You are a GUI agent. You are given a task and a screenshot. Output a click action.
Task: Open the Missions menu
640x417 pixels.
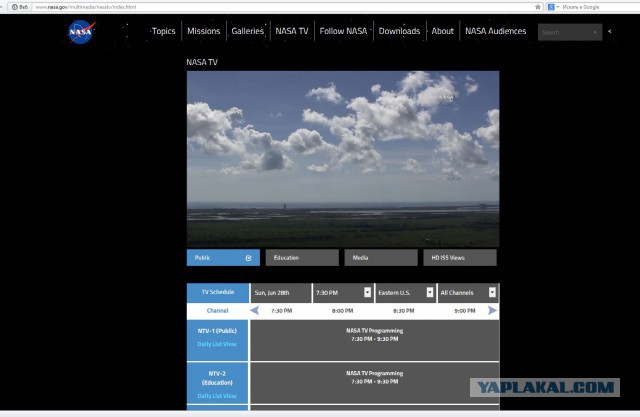point(203,31)
